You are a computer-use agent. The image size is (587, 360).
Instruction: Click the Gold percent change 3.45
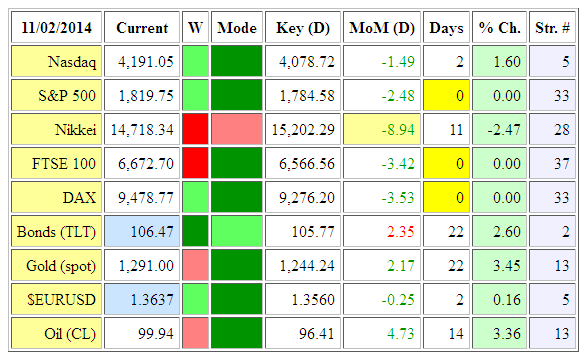coord(499,265)
